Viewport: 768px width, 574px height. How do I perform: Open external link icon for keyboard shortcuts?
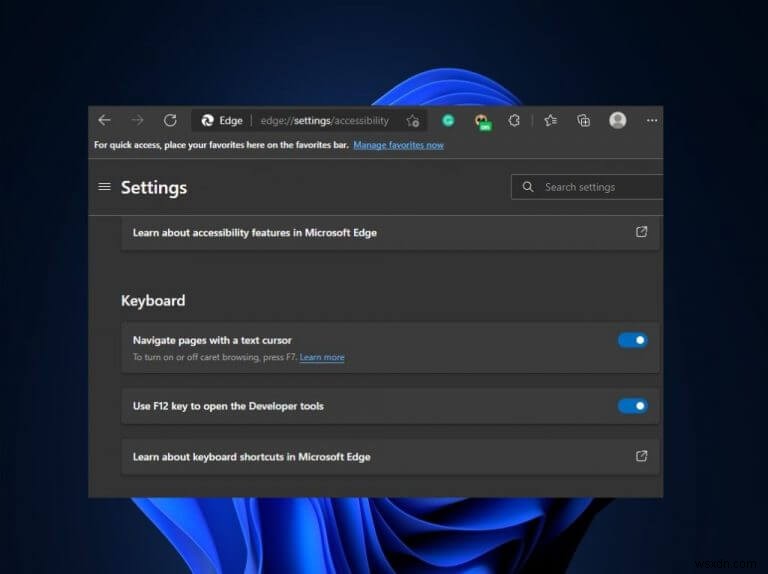(x=641, y=456)
